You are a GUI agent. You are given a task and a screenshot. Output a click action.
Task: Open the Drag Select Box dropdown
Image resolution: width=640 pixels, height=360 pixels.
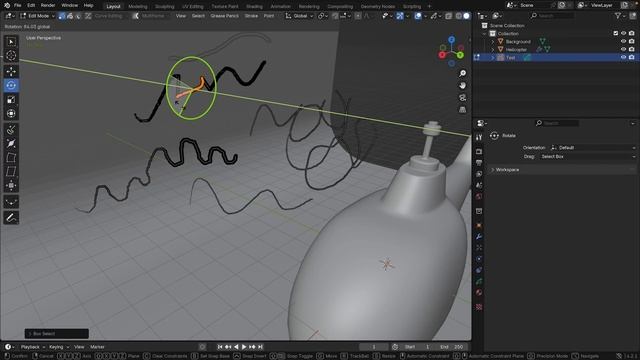pos(587,157)
